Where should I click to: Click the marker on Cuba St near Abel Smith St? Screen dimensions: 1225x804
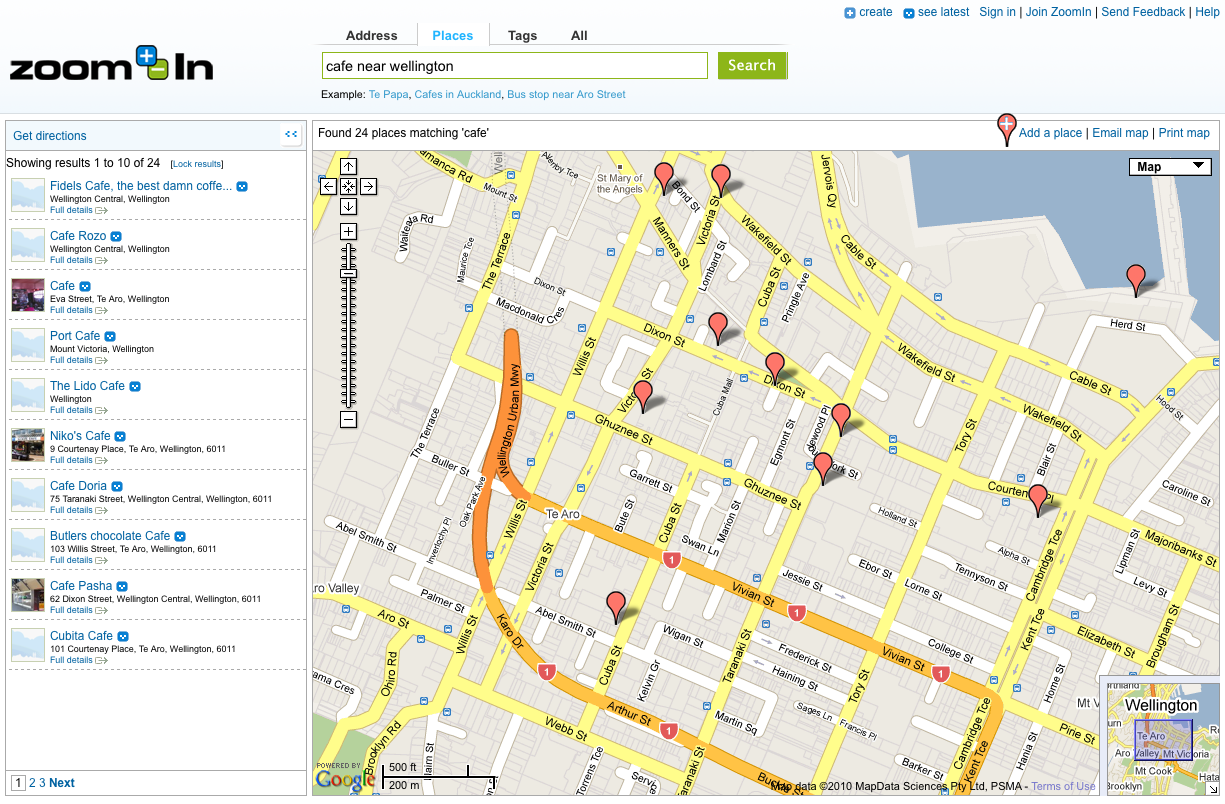(617, 607)
